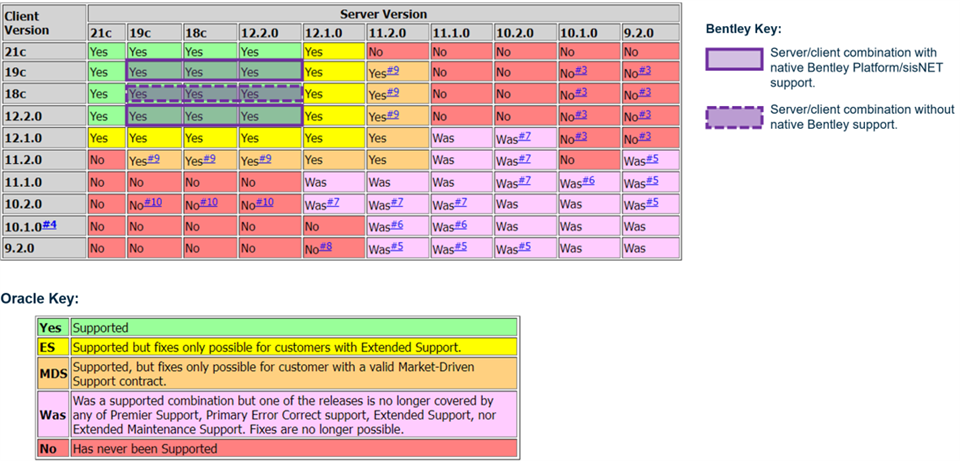Open #3 link in row 12.2.0 under server 9.2.0

click(645, 114)
